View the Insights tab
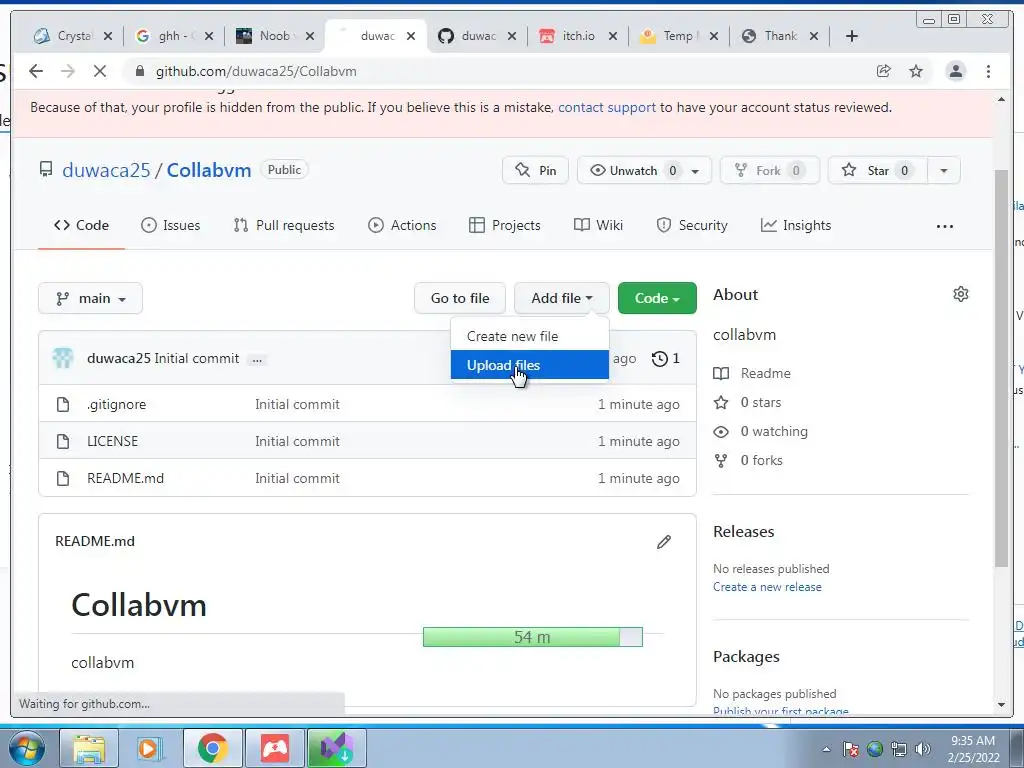Viewport: 1024px width, 768px height. pyautogui.click(x=795, y=225)
